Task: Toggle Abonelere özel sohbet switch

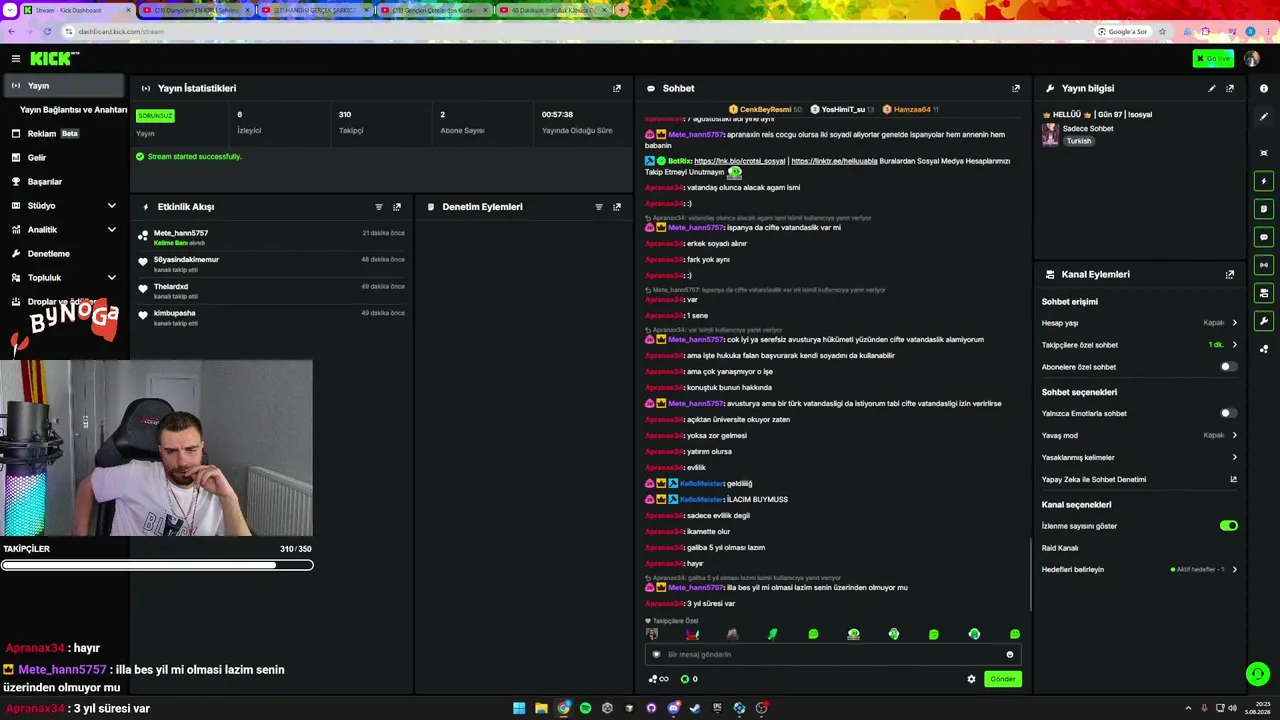Action: 1229,367
